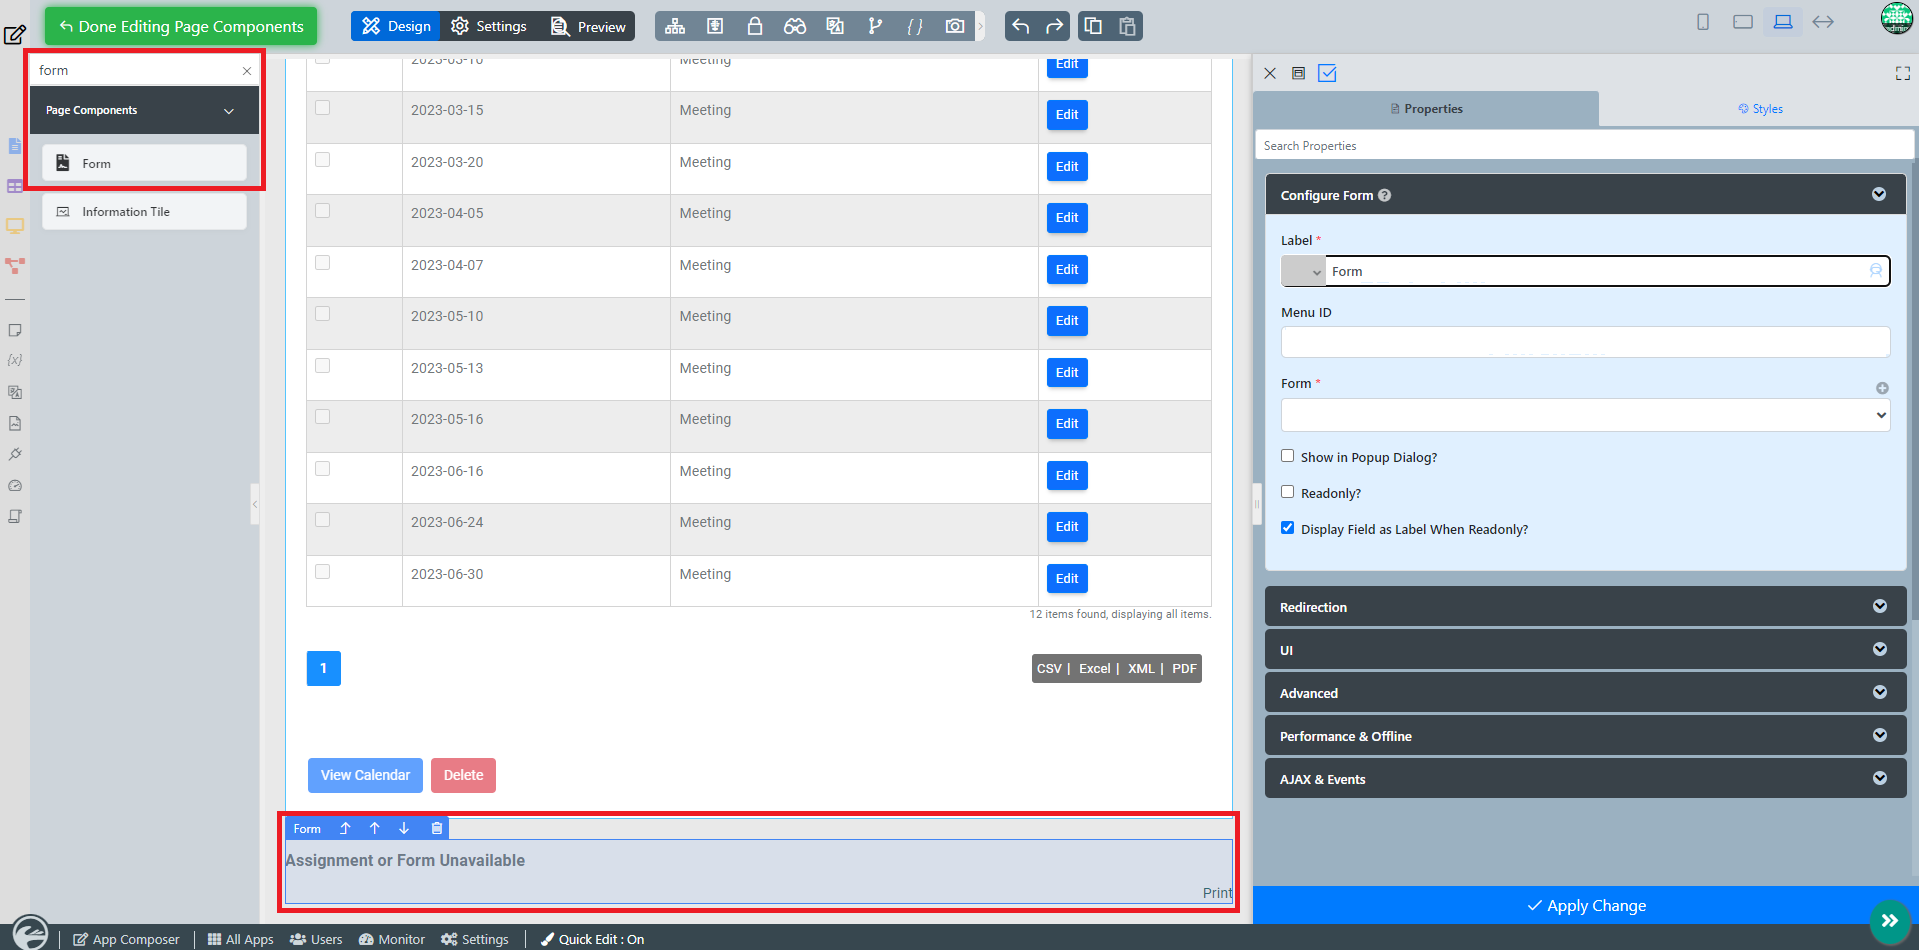Delete the Form component using trash icon
1919x950 pixels.
tap(436, 828)
